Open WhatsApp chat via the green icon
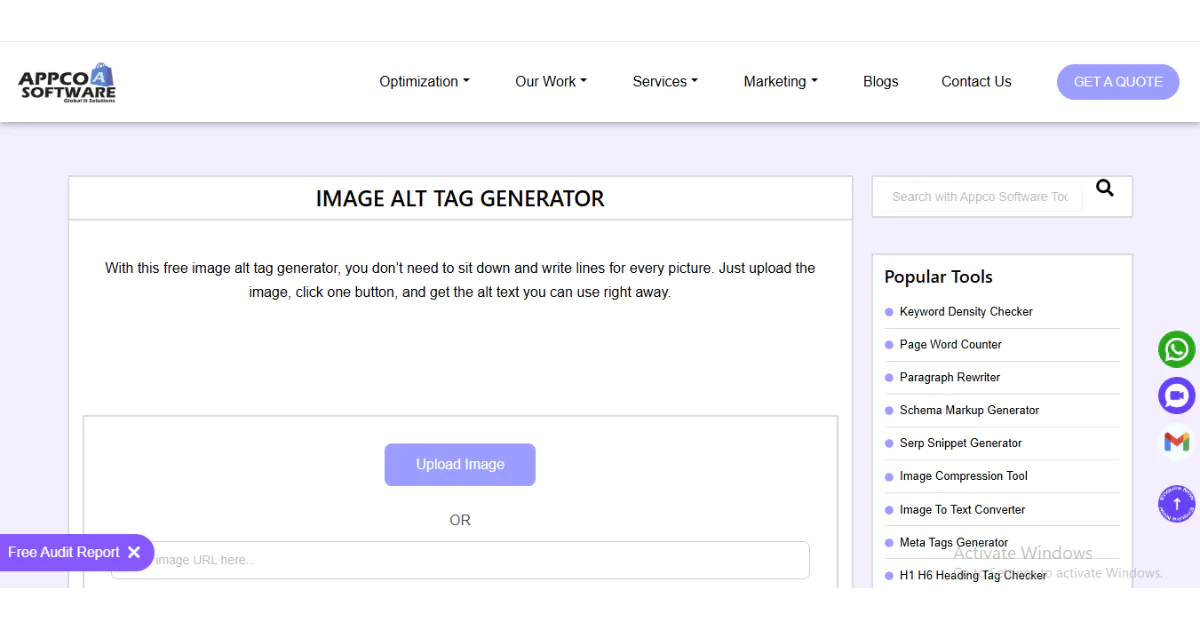1200x628 pixels. 1176,349
